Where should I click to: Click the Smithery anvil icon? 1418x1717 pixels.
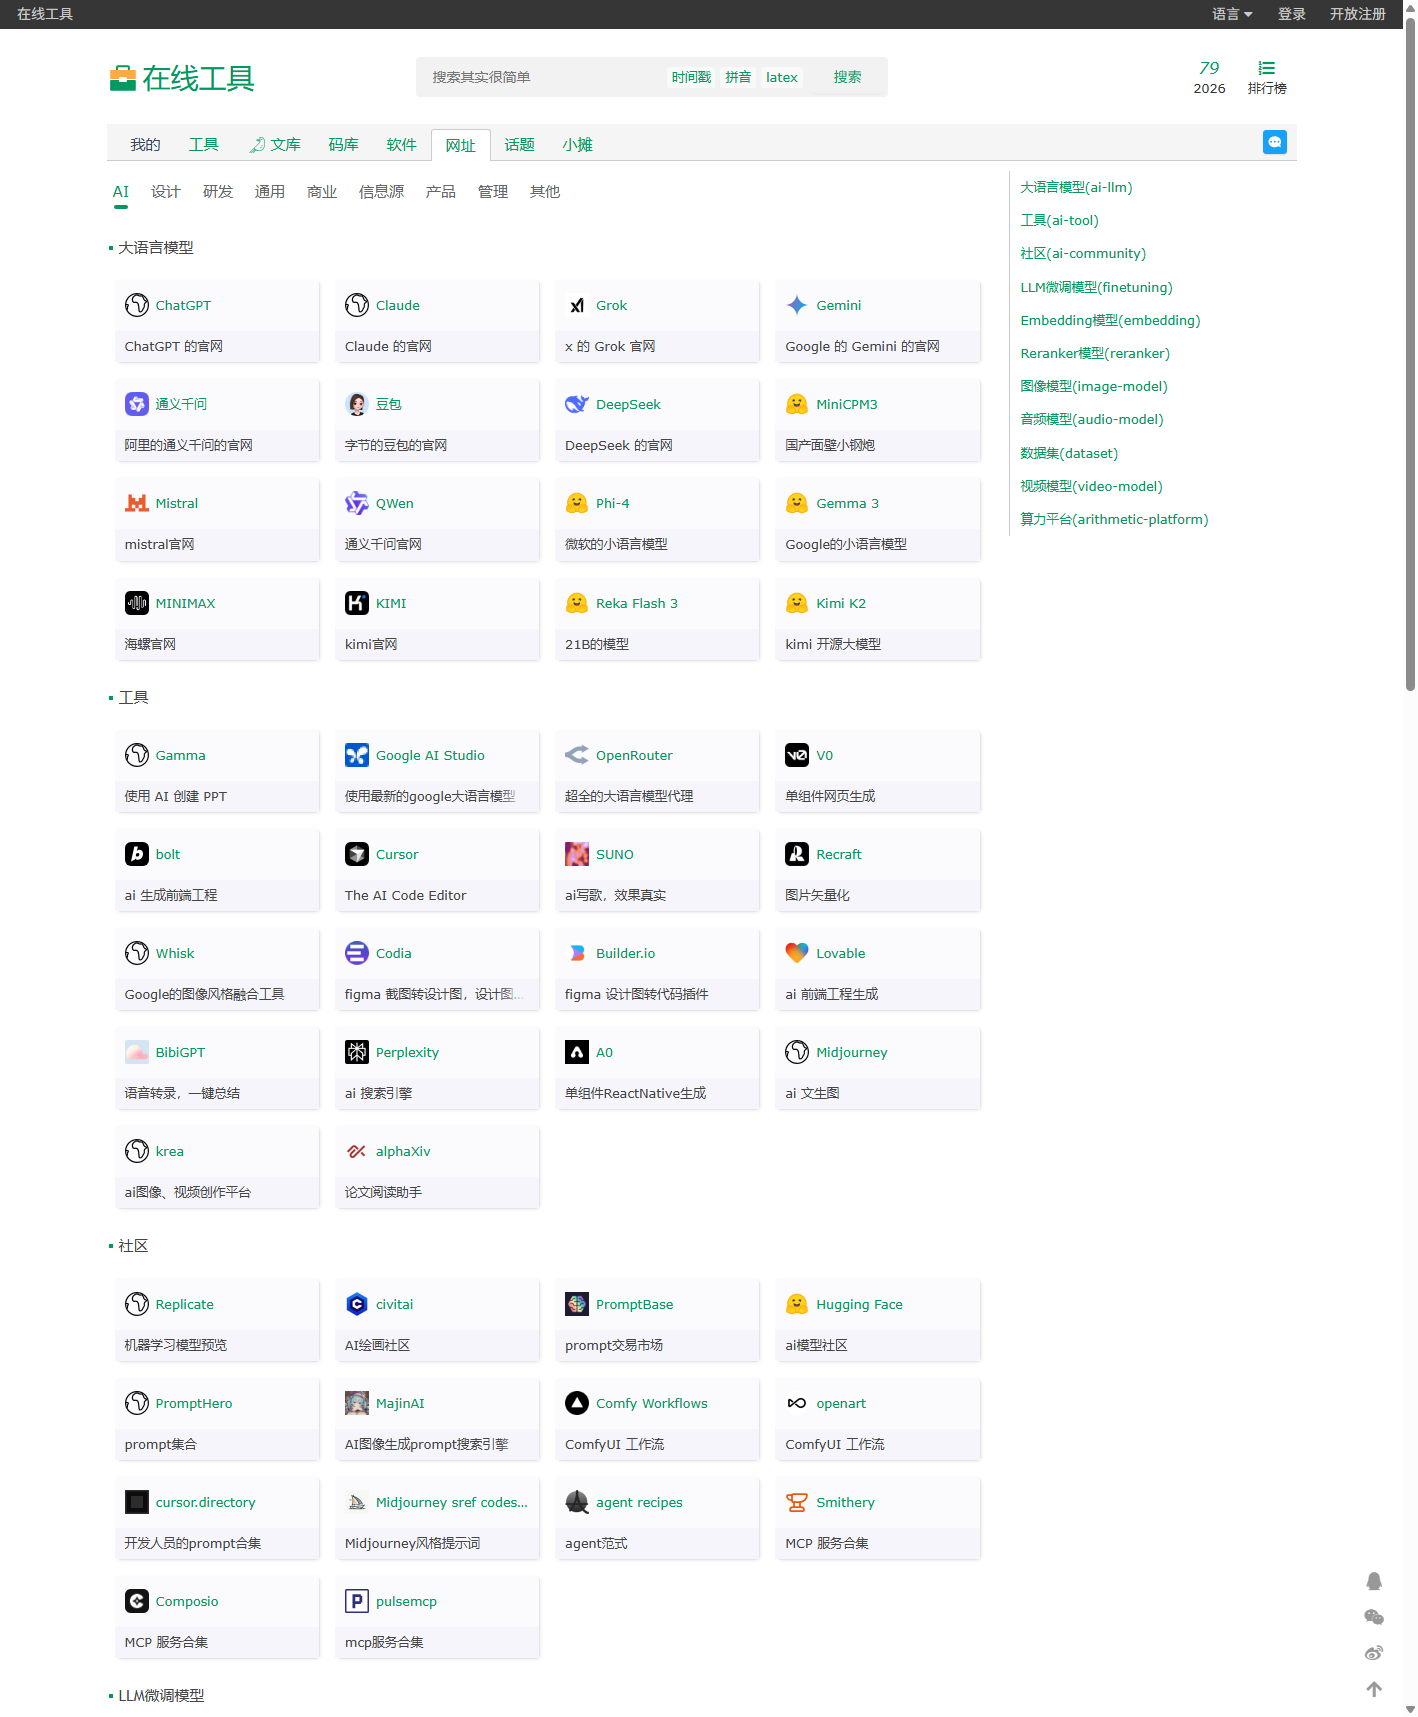(x=797, y=1502)
